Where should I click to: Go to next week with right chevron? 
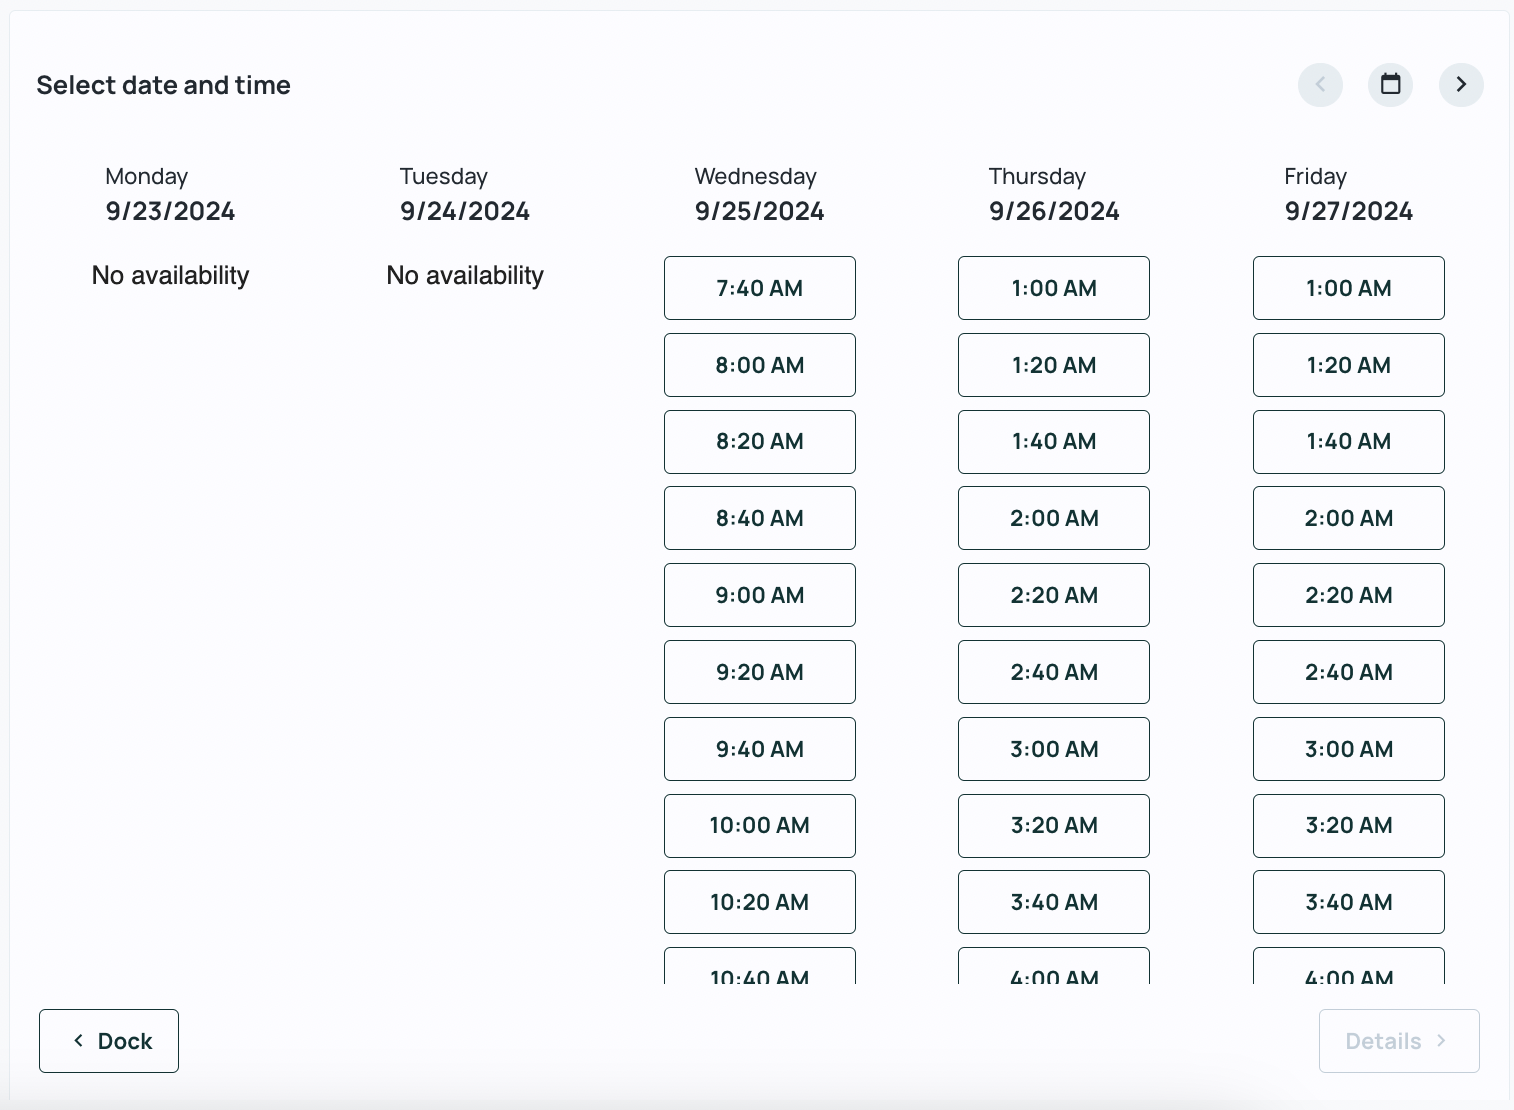[1461, 84]
